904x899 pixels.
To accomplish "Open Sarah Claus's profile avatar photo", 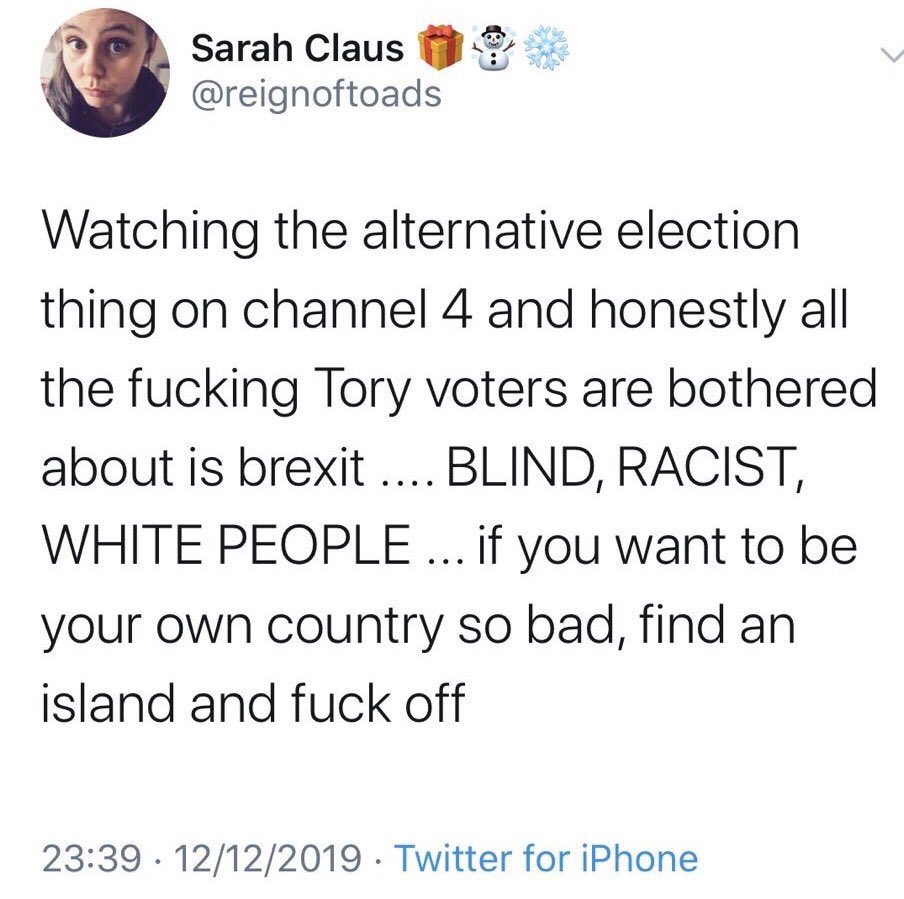I will [105, 73].
